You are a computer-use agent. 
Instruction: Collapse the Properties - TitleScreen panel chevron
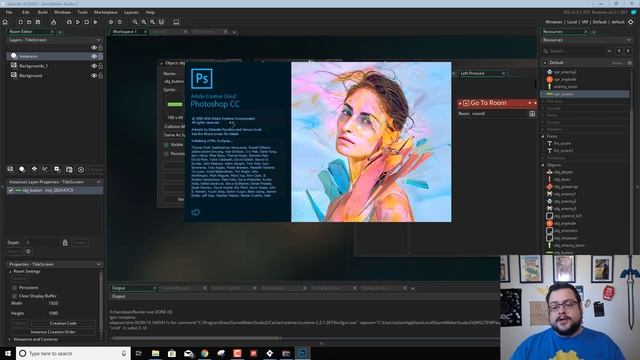98,264
